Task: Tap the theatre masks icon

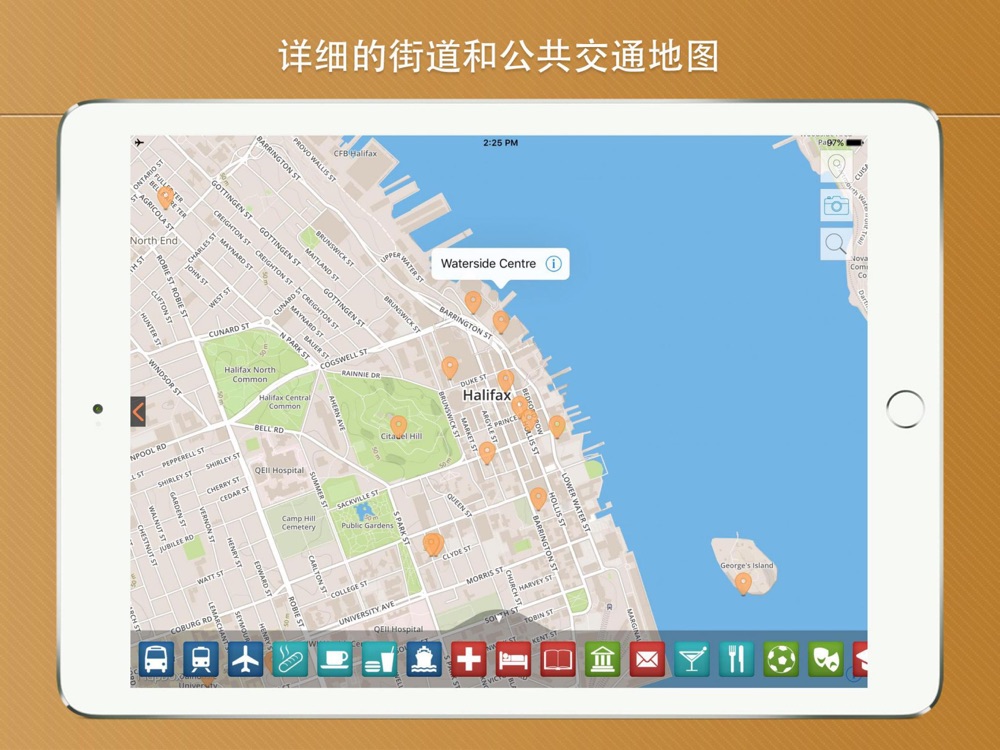Action: point(826,659)
